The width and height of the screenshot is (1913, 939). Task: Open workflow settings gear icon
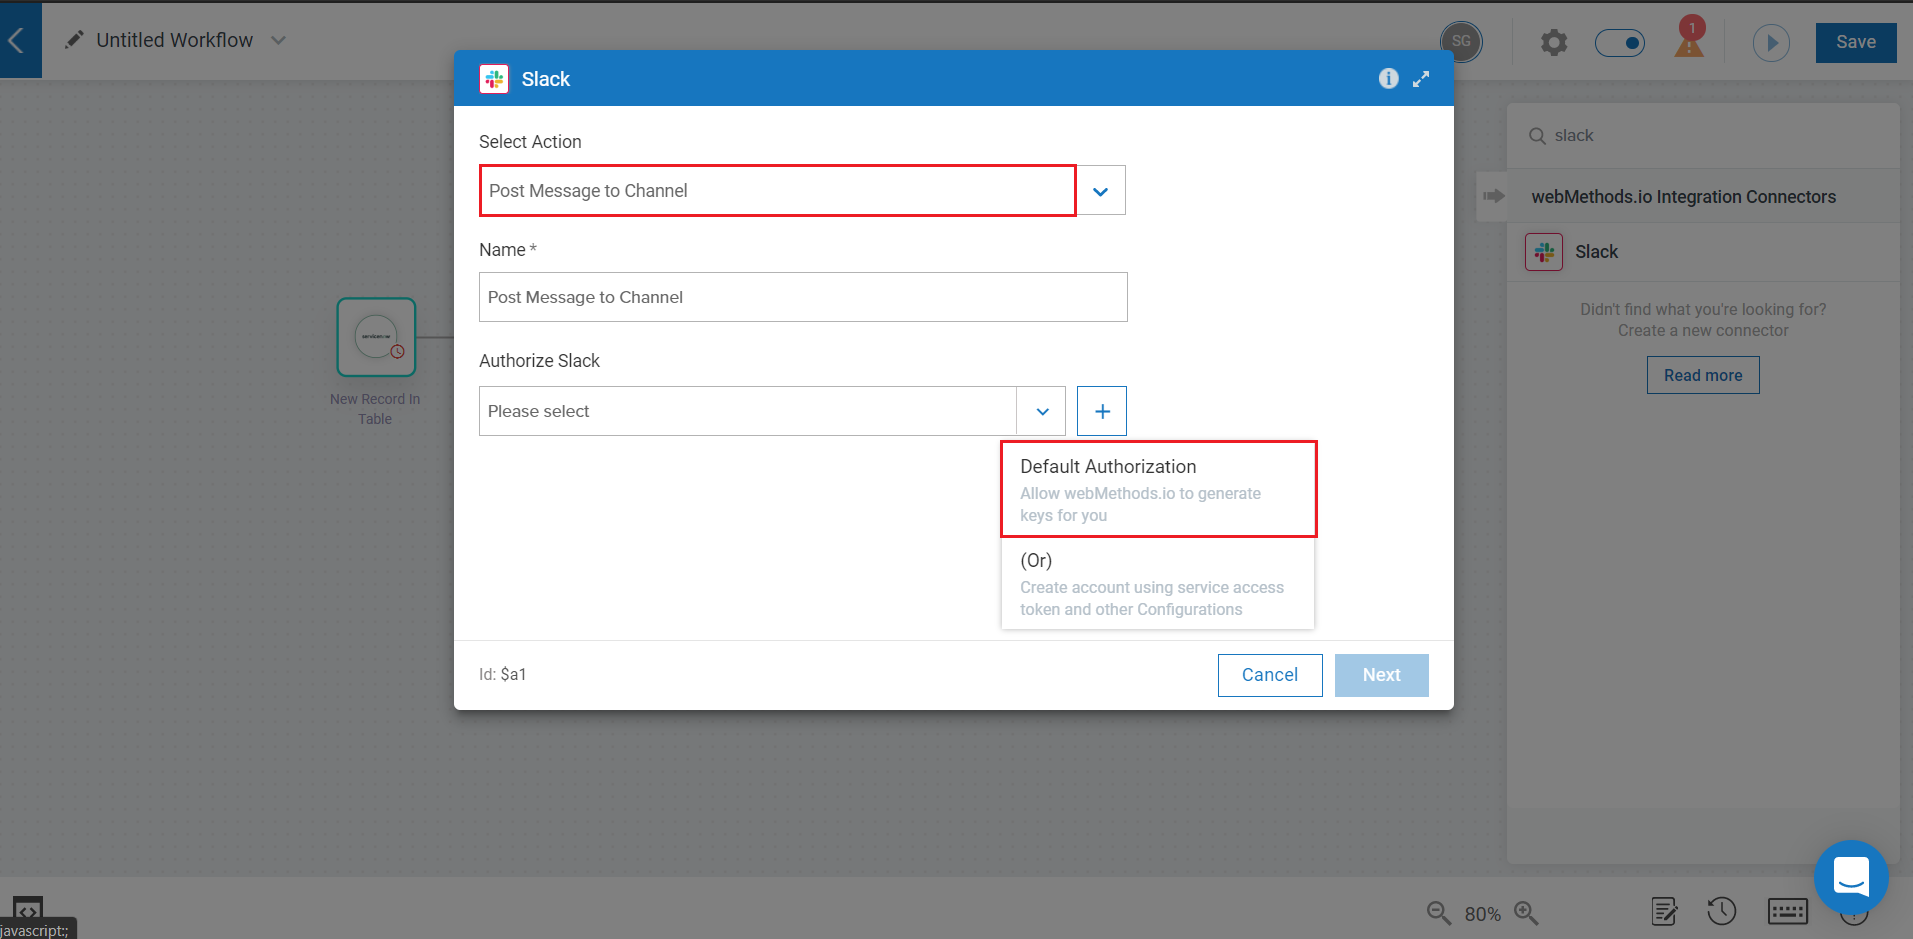click(1553, 43)
